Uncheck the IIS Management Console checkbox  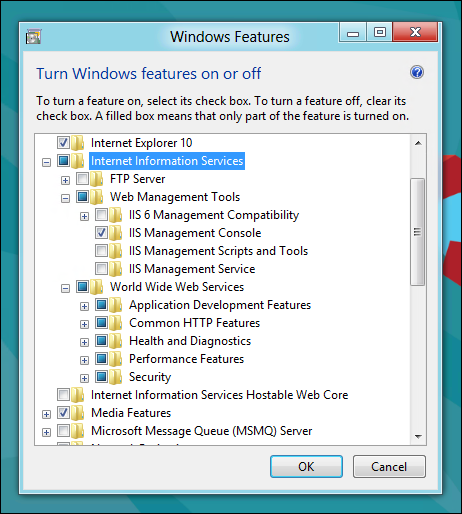(x=101, y=233)
